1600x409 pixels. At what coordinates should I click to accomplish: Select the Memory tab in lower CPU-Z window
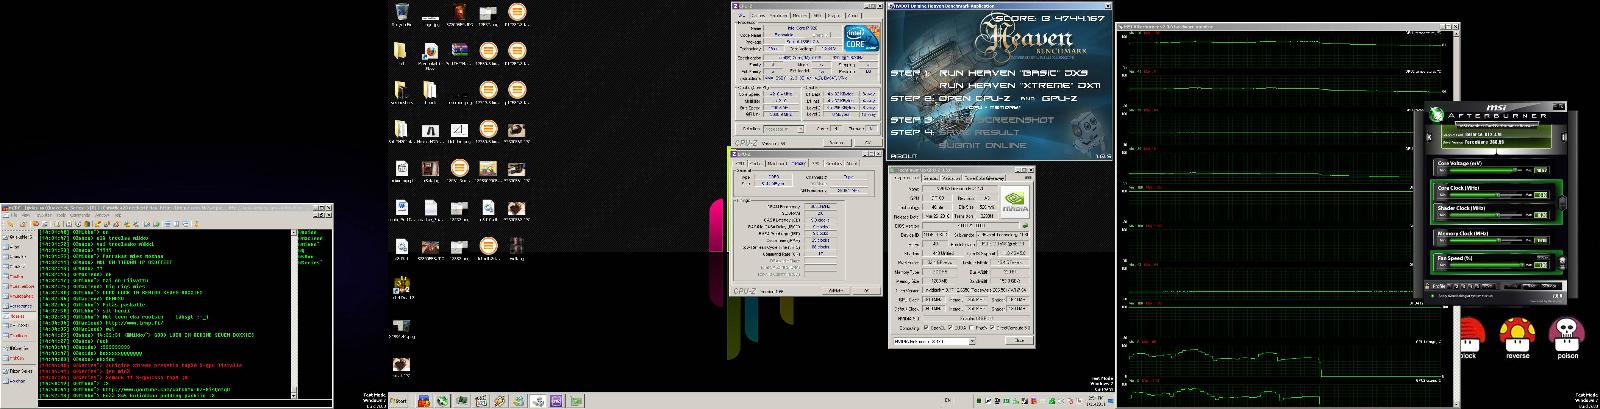click(x=799, y=161)
